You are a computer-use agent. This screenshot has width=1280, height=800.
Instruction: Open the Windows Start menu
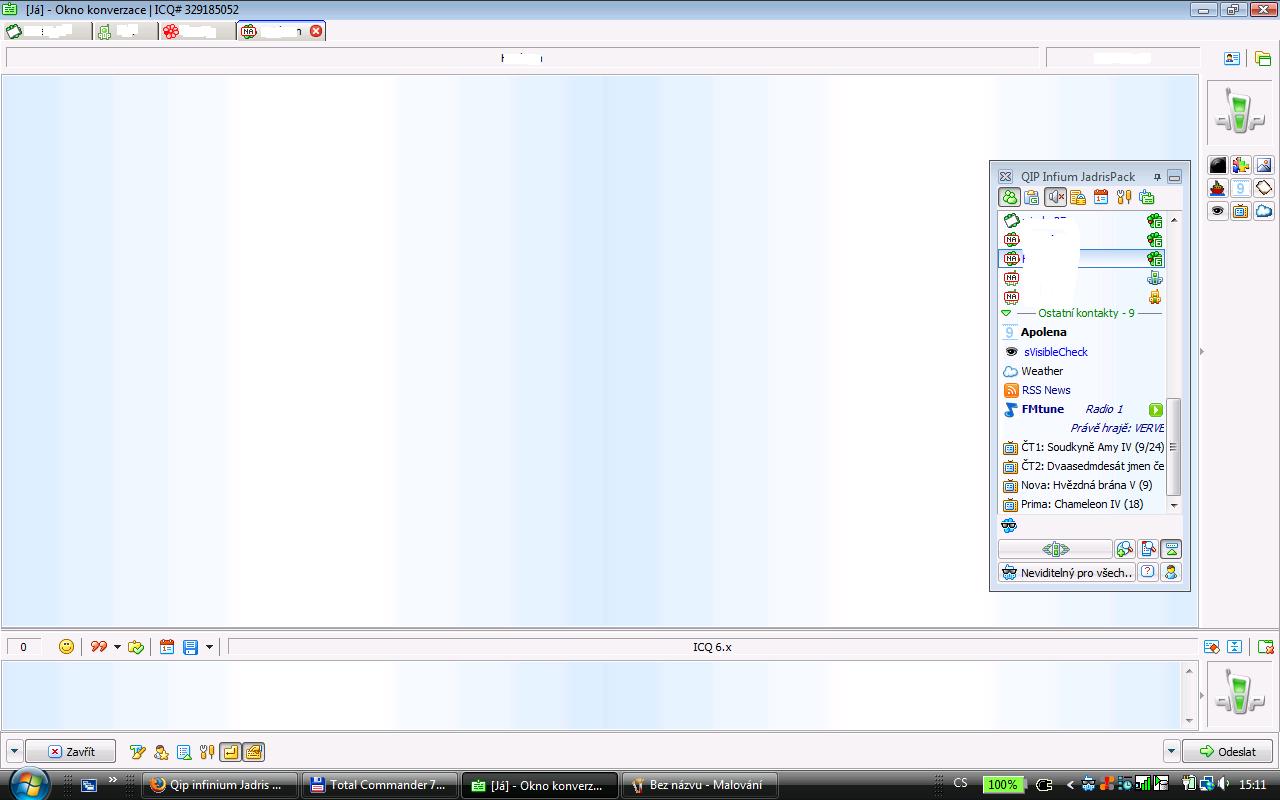28,783
